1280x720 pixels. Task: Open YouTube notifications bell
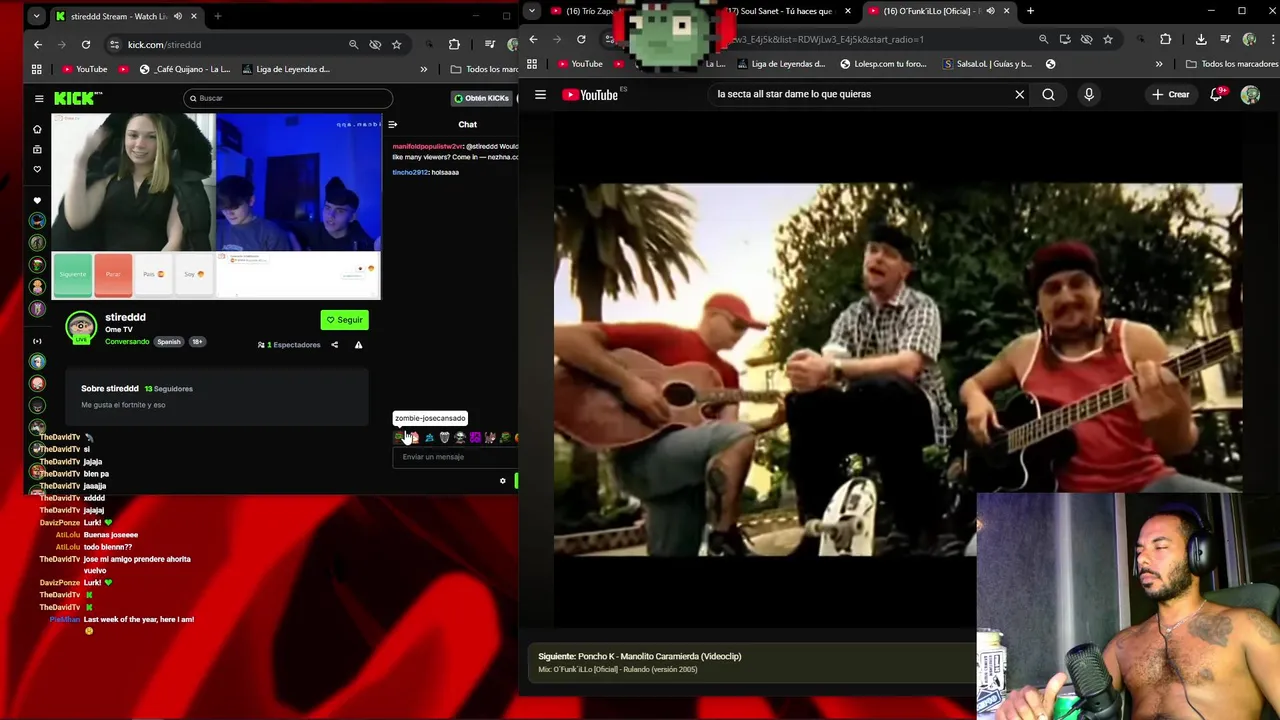pyautogui.click(x=1217, y=95)
